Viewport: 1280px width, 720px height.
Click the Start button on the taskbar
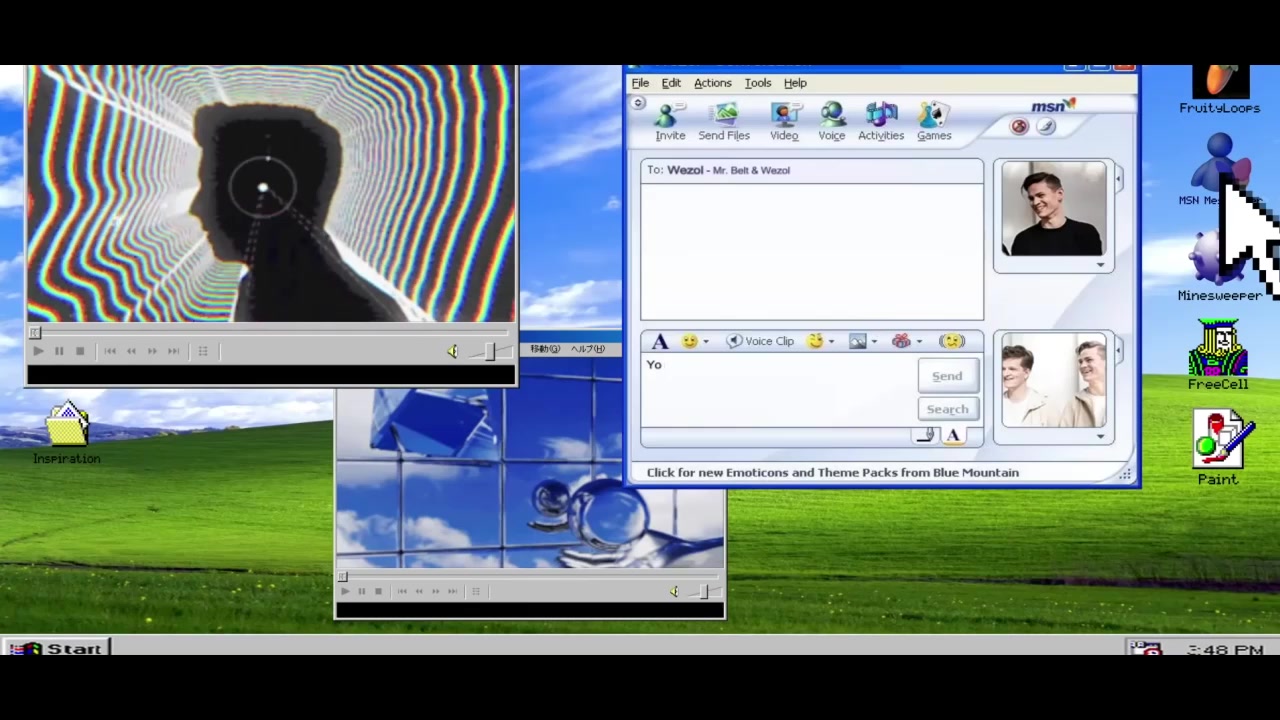[57, 648]
